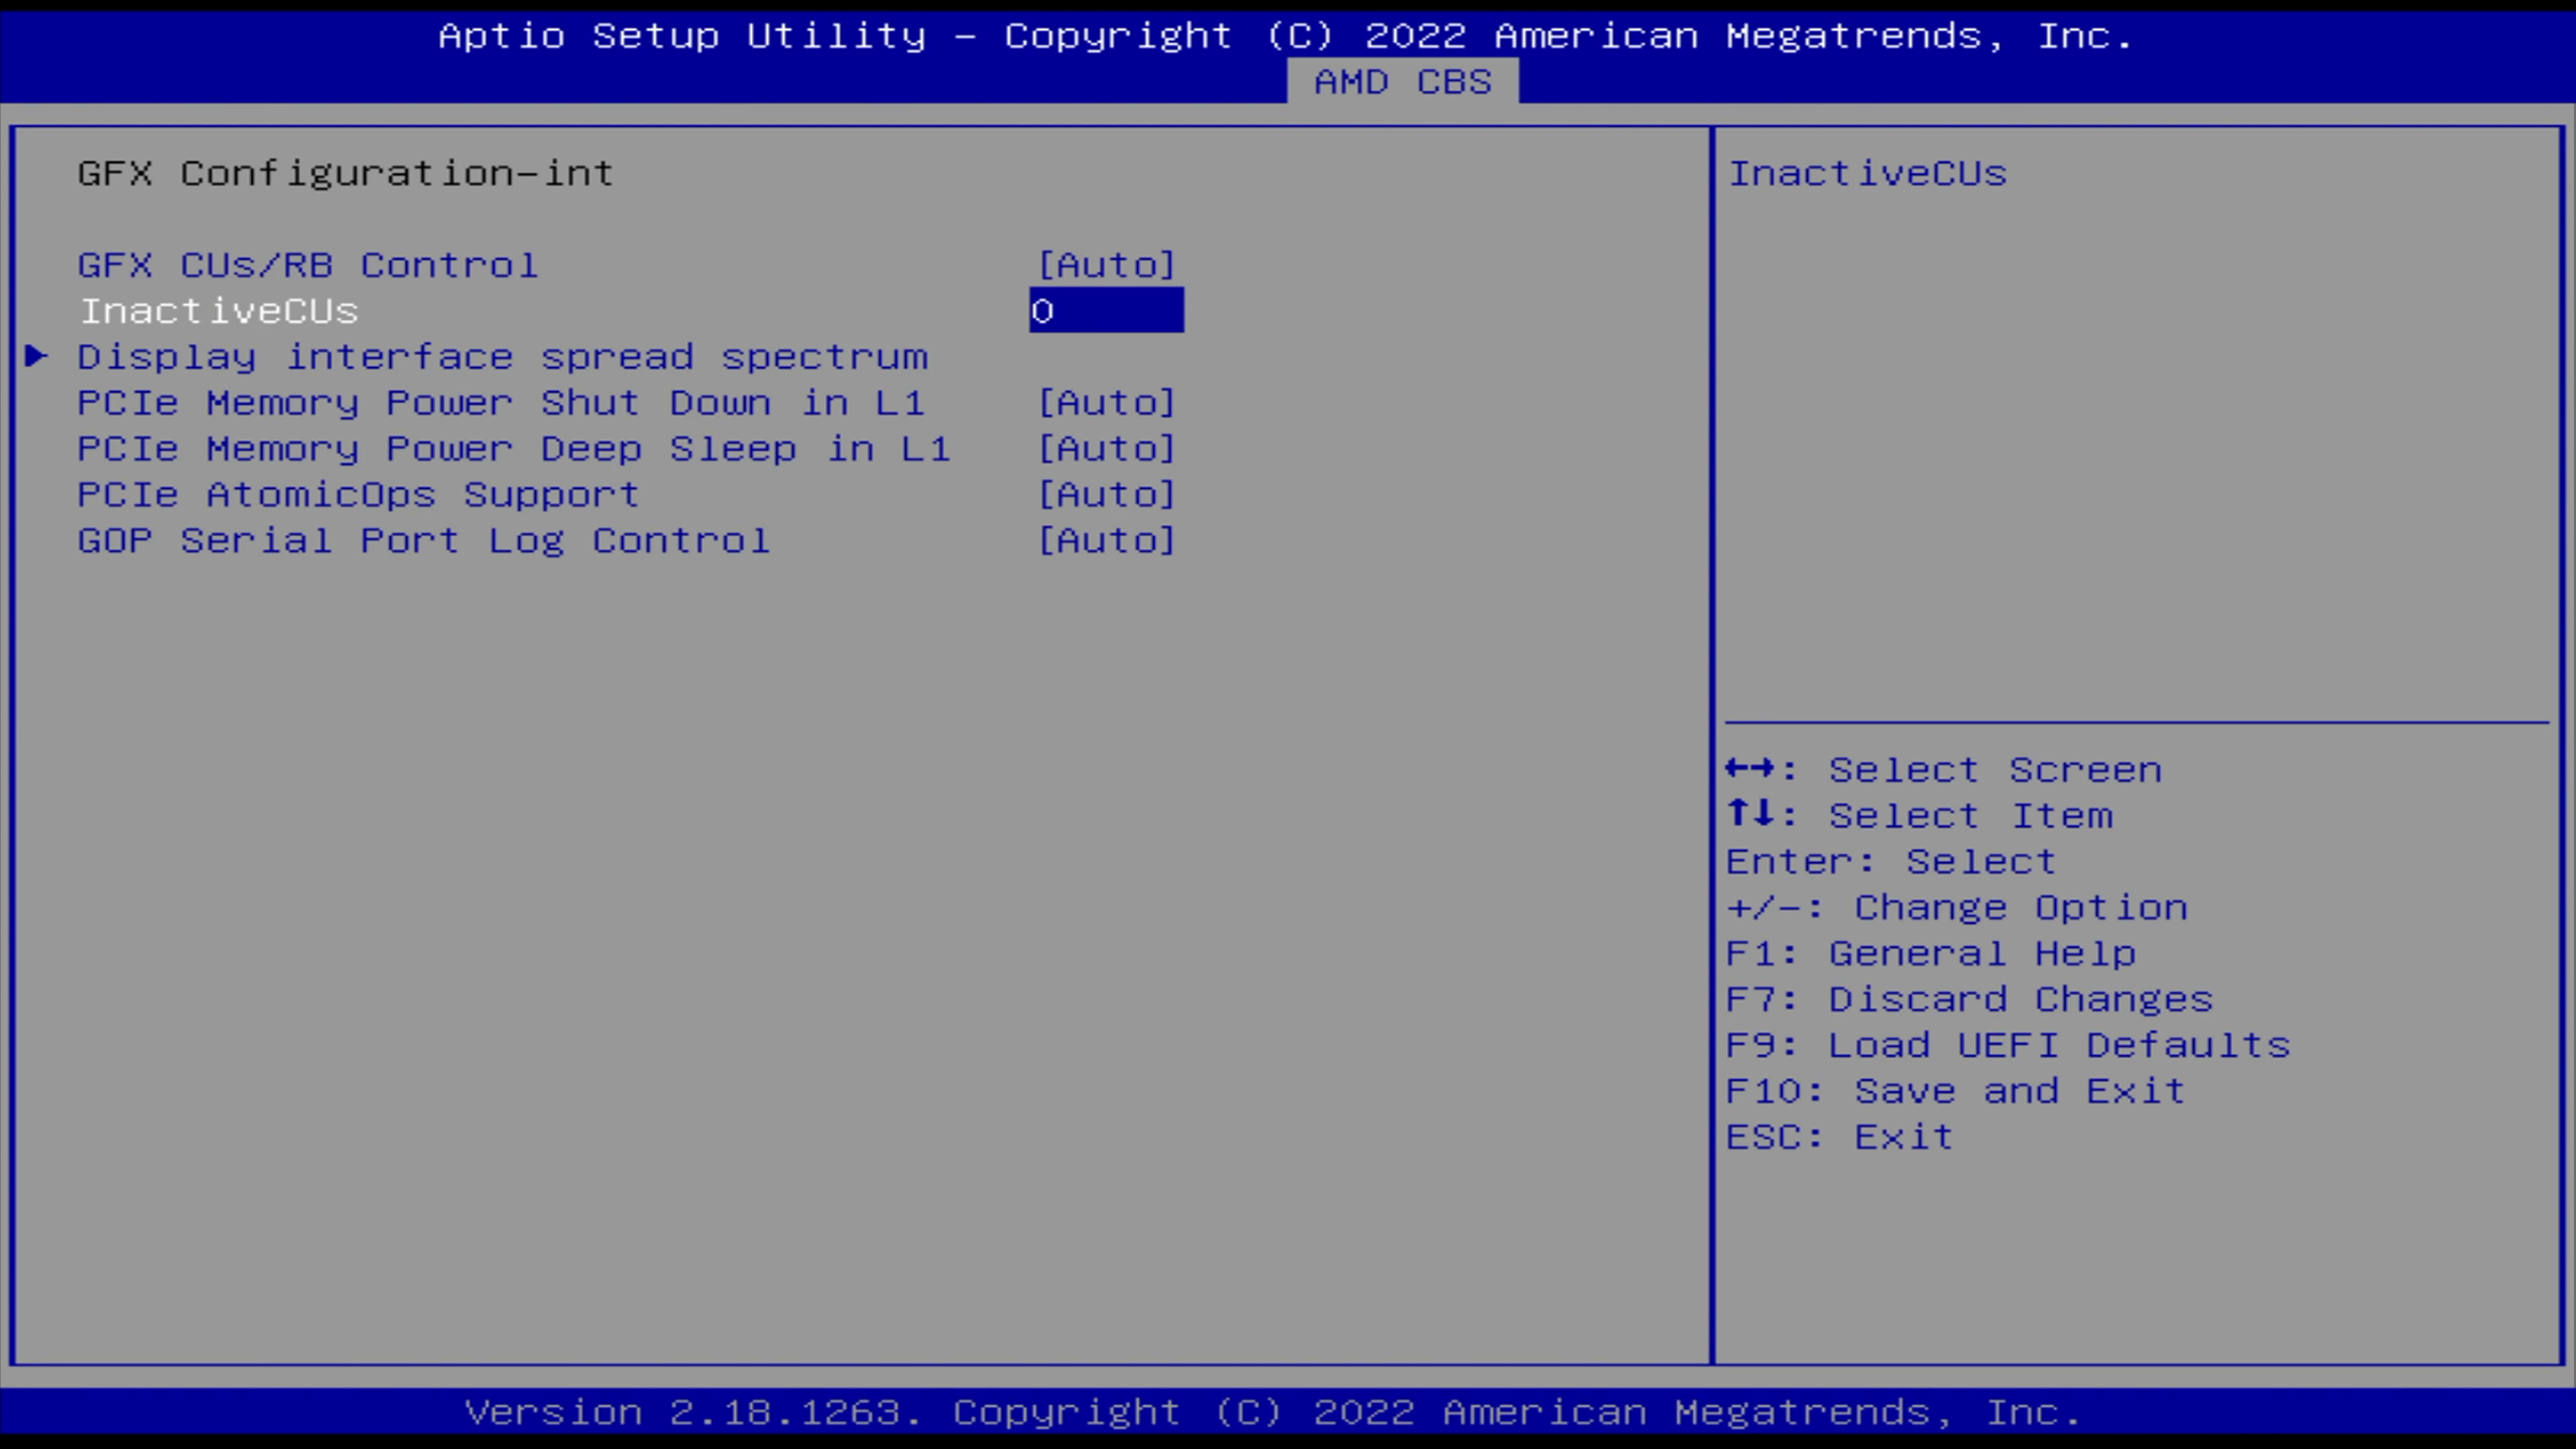Viewport: 2576px width, 1449px height.
Task: Click the InactiveCUs value input field
Action: click(1106, 310)
